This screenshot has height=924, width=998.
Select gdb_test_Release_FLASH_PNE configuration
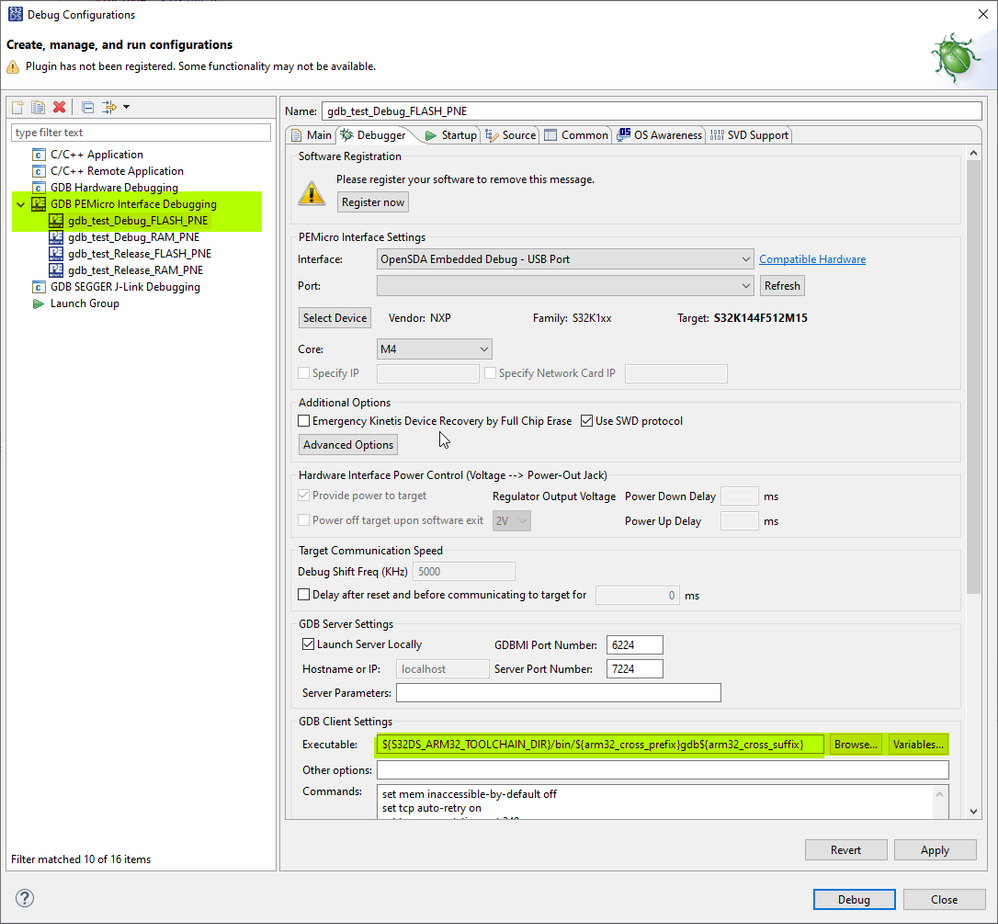point(139,254)
